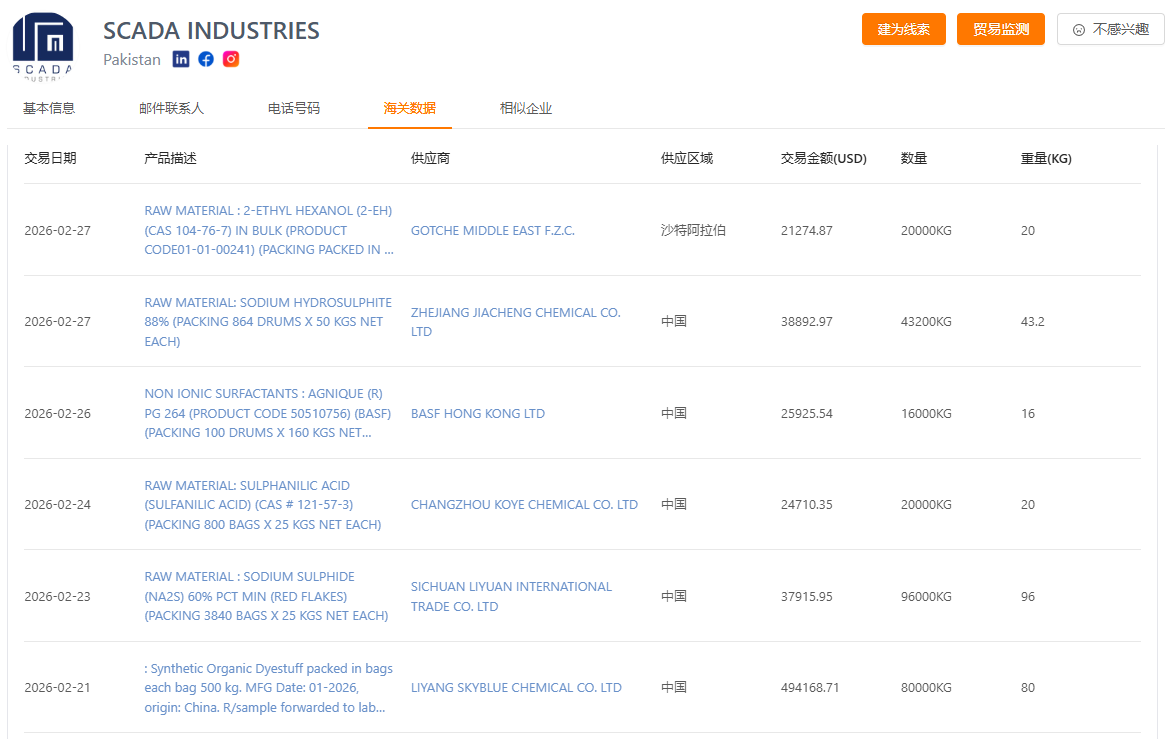Click the quantity 96000KG

[926, 596]
